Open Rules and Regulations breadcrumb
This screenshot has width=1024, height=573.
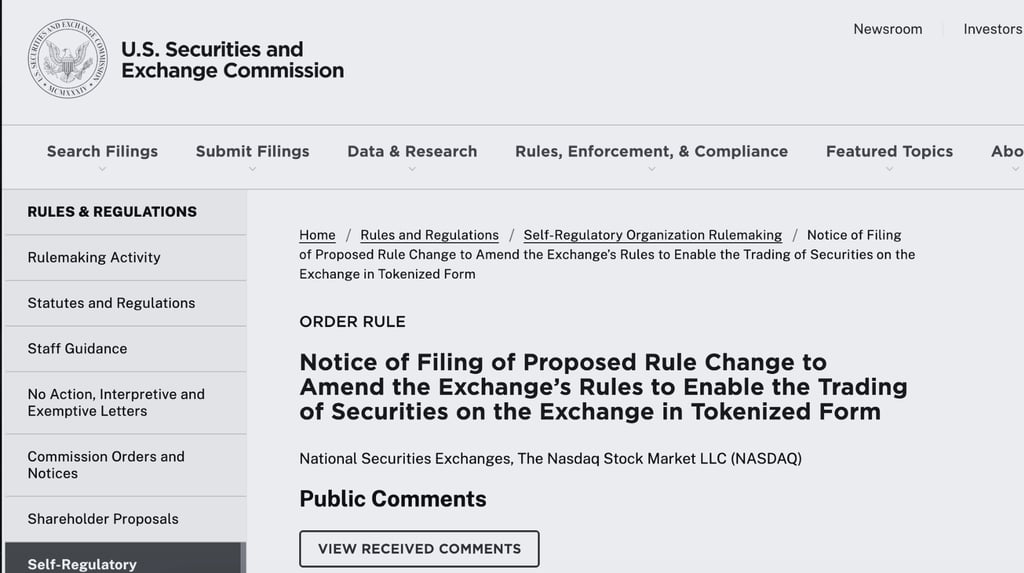click(429, 235)
